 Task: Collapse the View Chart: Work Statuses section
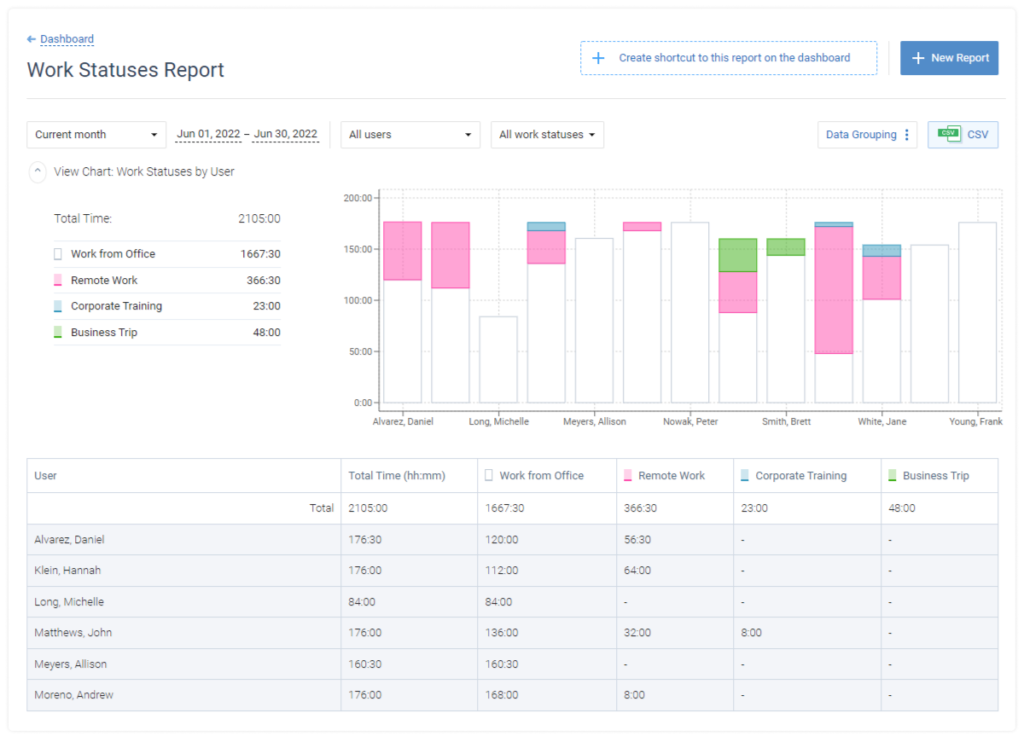click(37, 171)
